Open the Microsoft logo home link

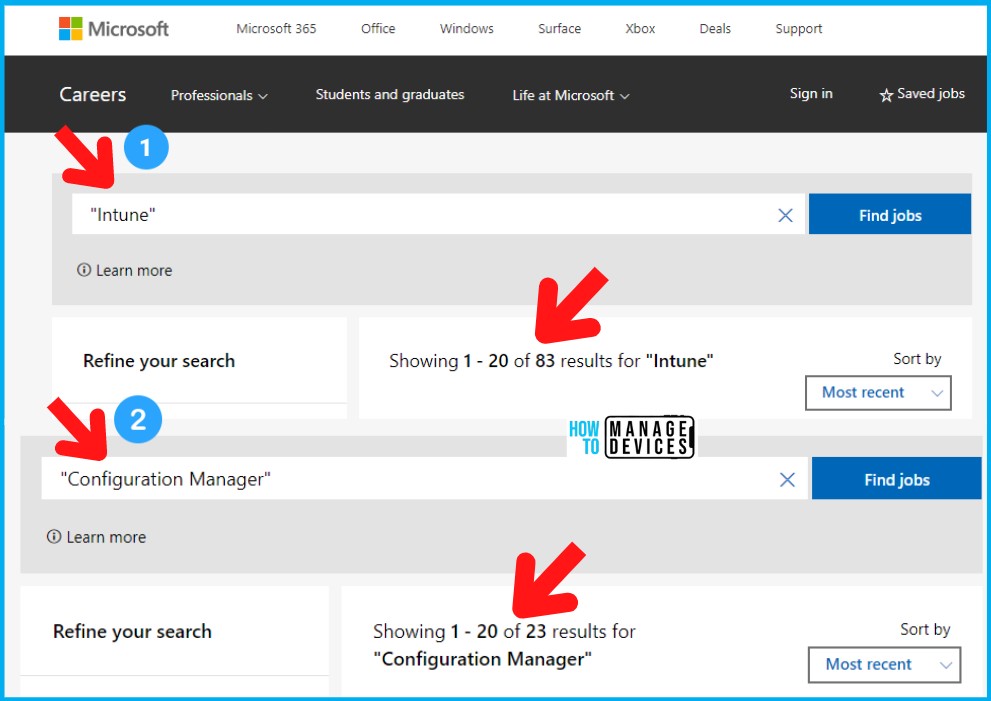point(114,28)
